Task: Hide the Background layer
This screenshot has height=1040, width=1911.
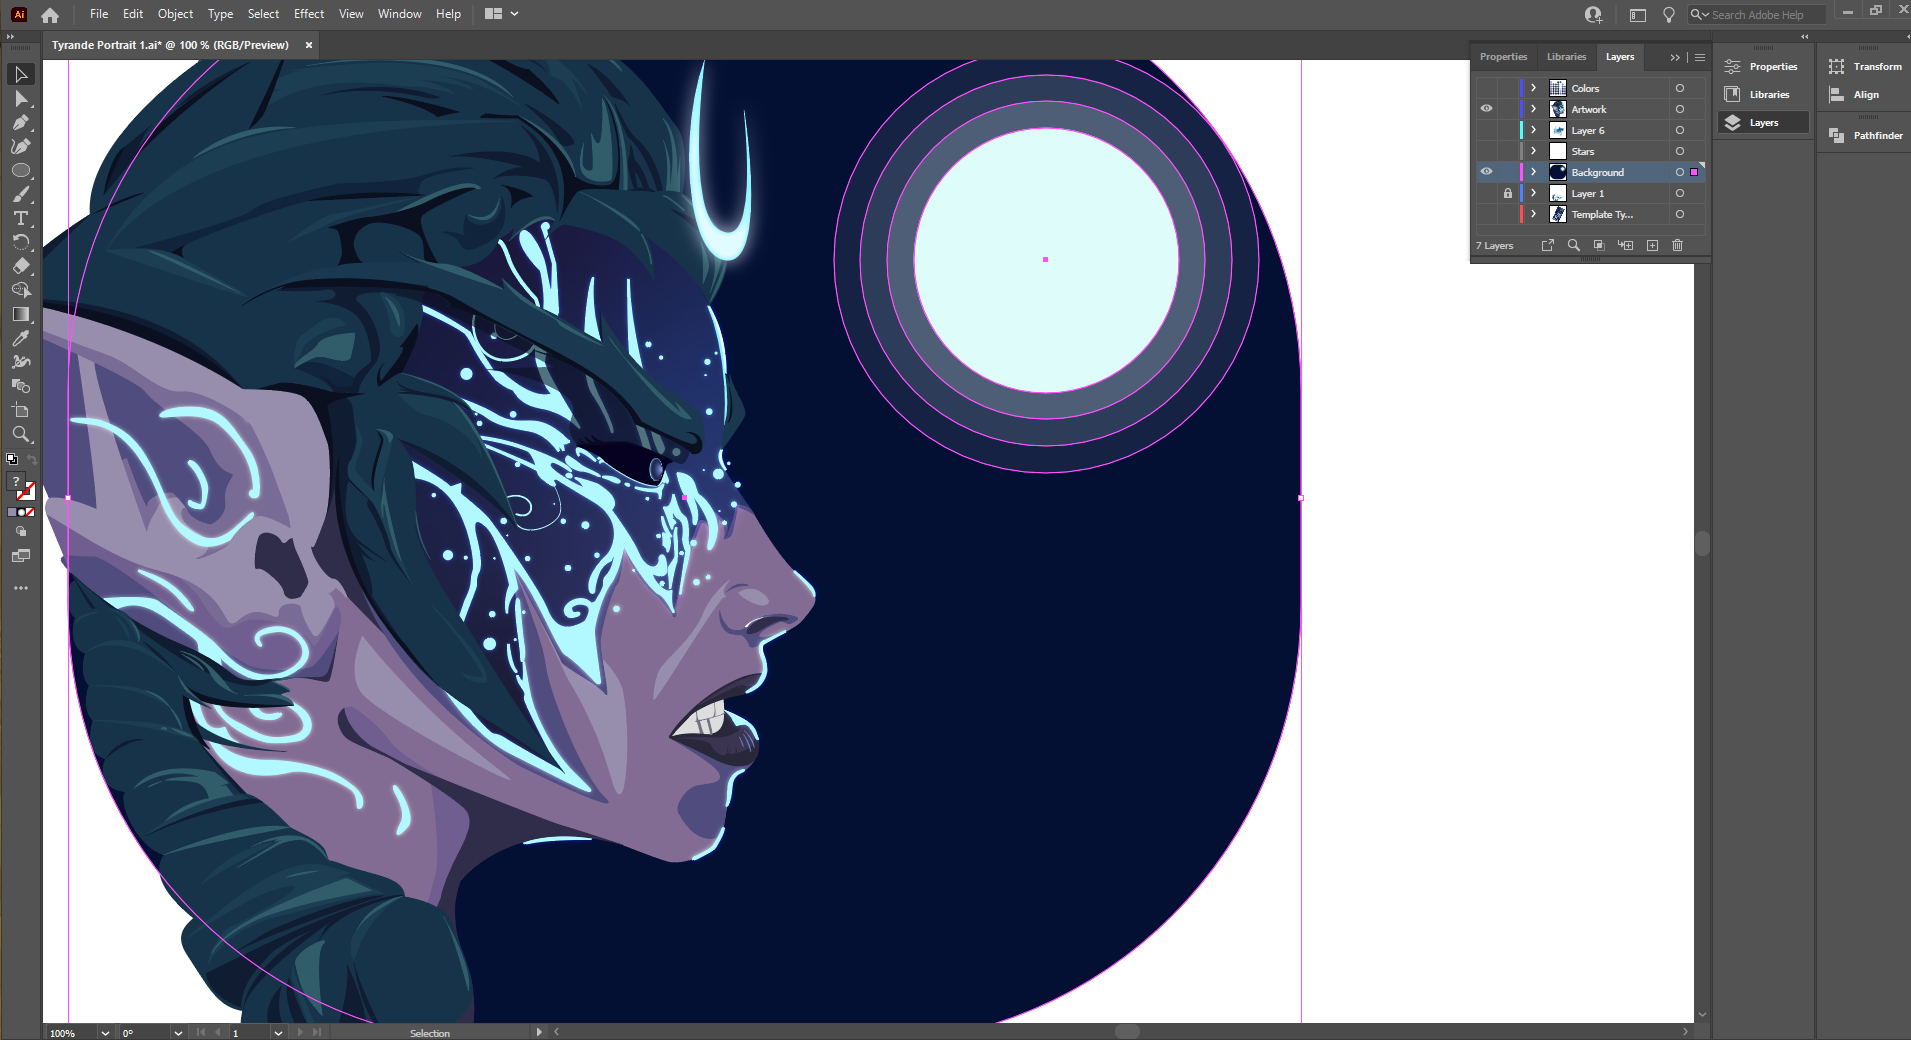Action: tap(1486, 172)
